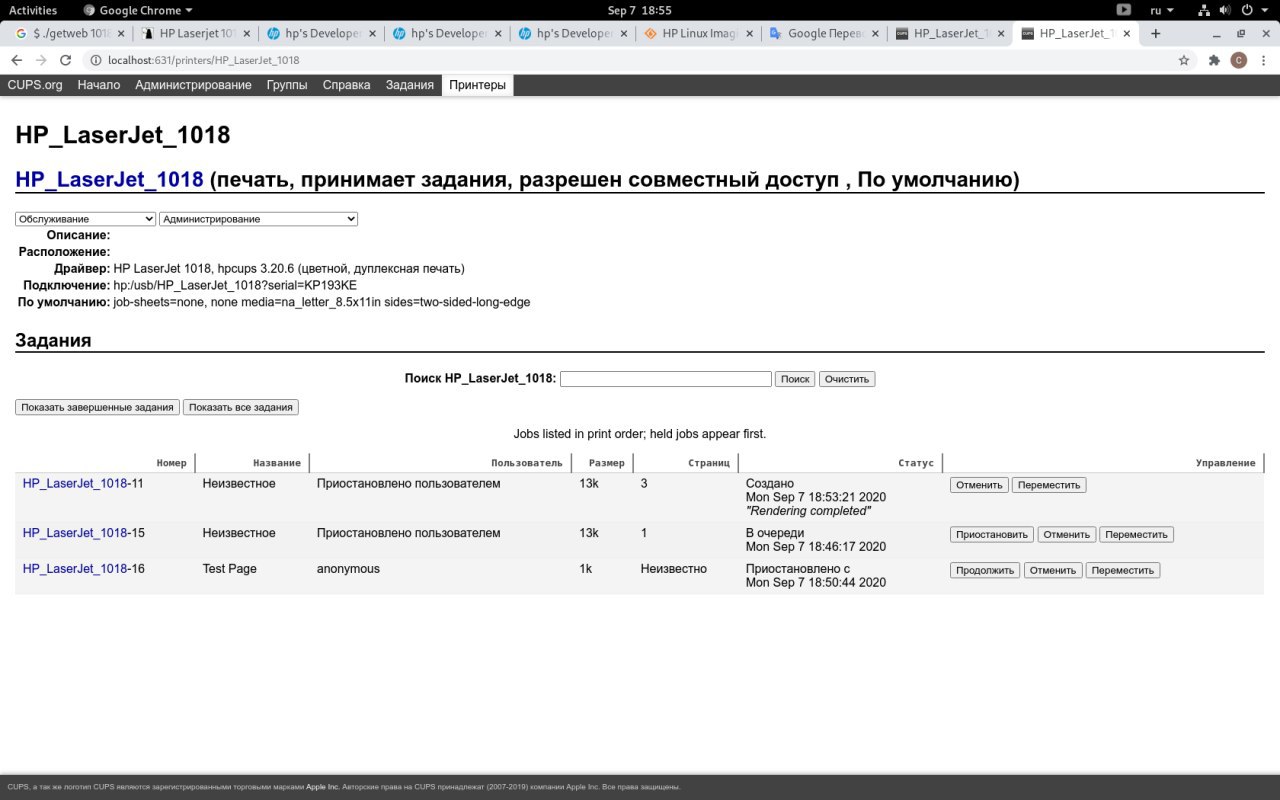Go to the Начало menu item
The image size is (1280, 800).
pos(99,85)
